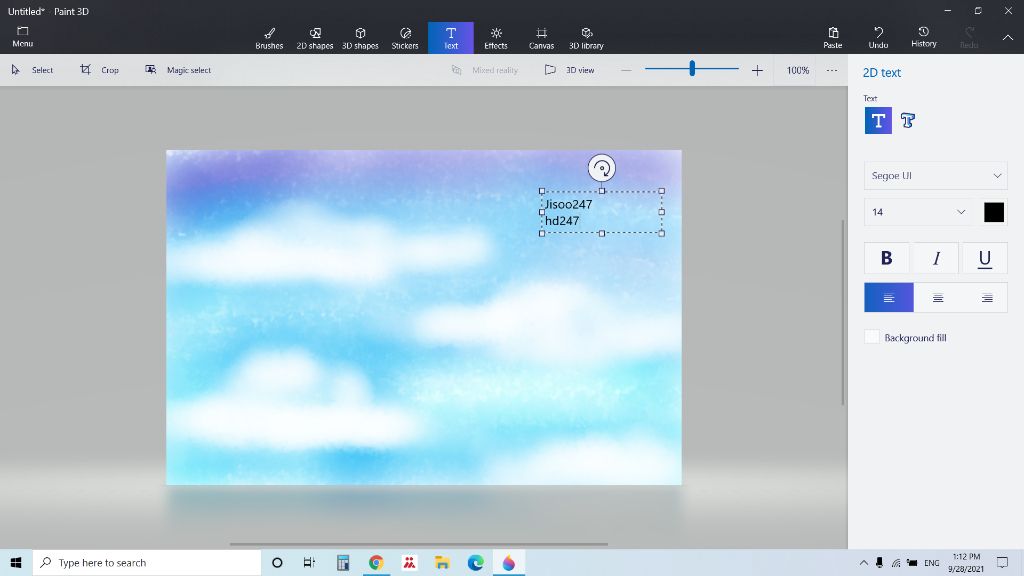The image size is (1024, 576).
Task: Switch to the 3D text mode icon
Action: tap(908, 121)
